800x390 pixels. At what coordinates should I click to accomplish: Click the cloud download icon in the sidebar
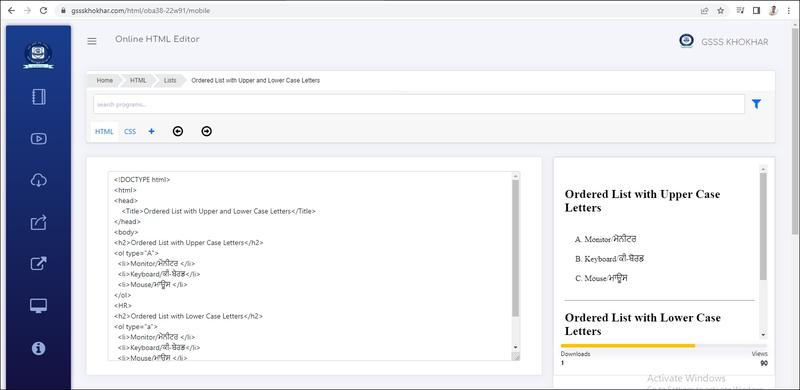click(x=39, y=180)
